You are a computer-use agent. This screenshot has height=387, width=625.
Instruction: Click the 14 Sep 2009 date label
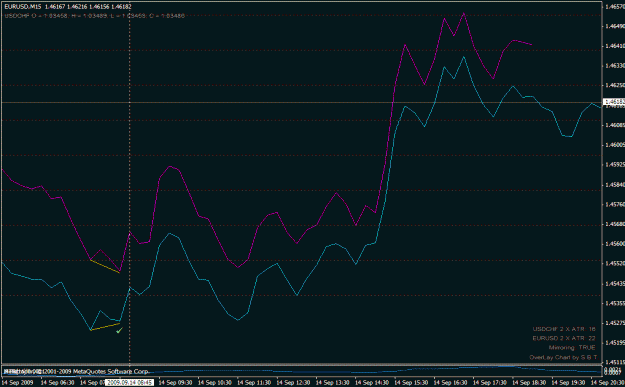17,383
